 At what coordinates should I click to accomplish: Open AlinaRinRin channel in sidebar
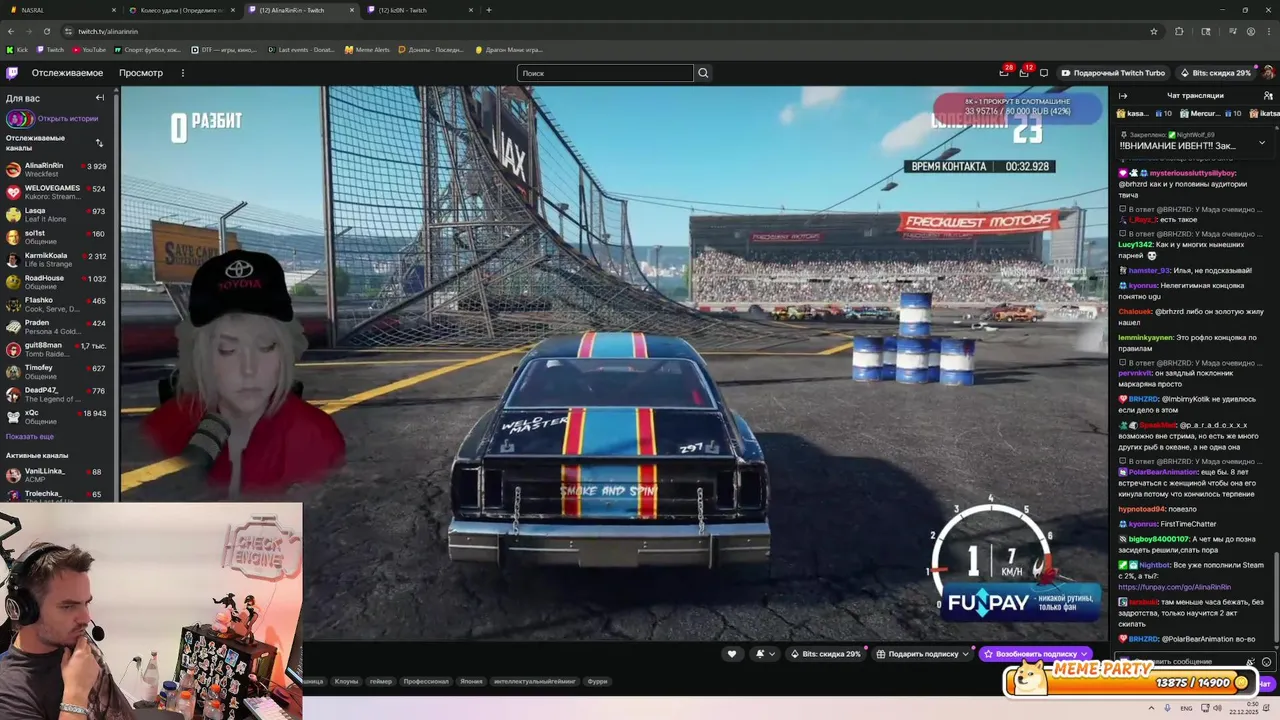(x=56, y=170)
